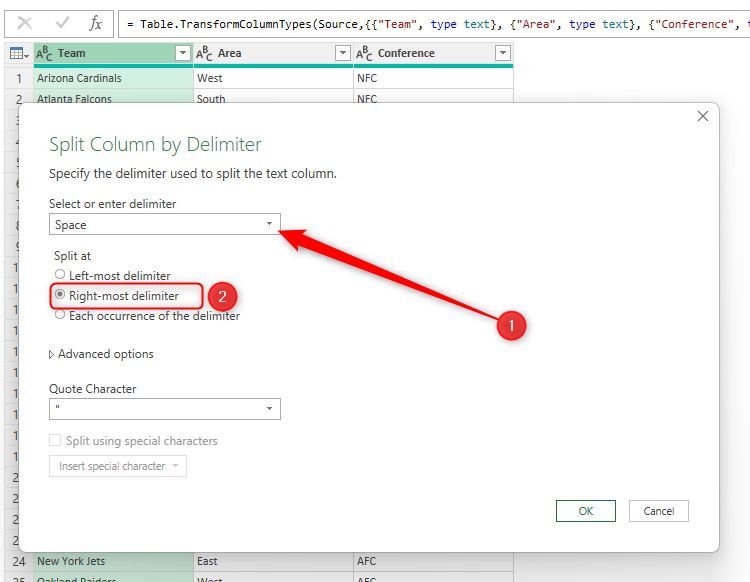Screen dimensions: 750x582
Task: Click the Area column data type icon
Action: [204, 53]
